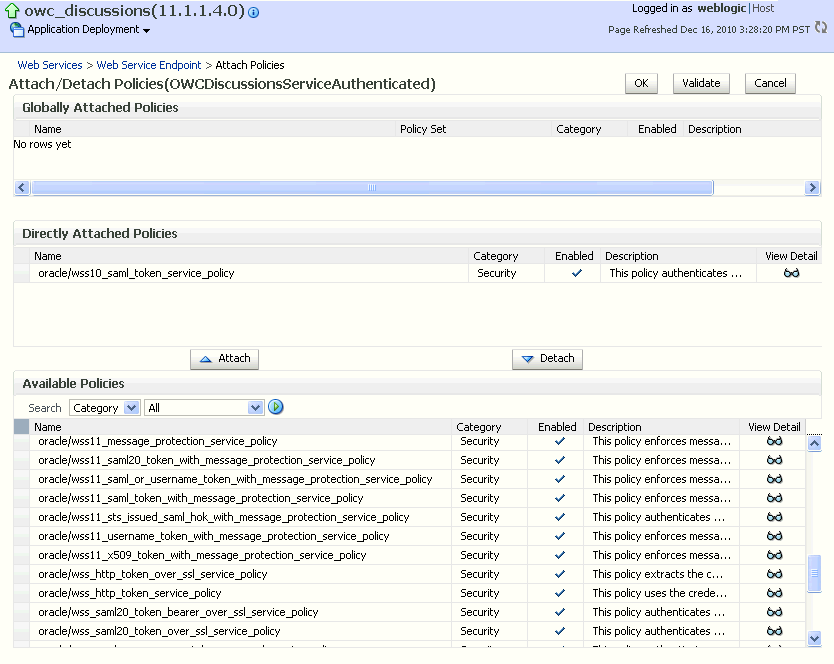Image resolution: width=834 pixels, height=664 pixels.
Task: Expand the Category search field dropdown
Action: [x=131, y=408]
